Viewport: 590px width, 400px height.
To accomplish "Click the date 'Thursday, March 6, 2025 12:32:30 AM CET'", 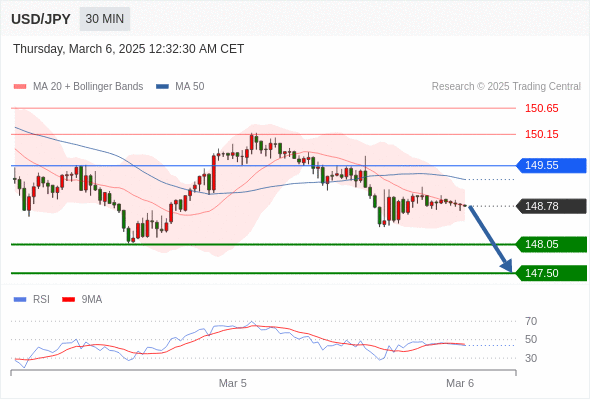I will click(x=128, y=49).
